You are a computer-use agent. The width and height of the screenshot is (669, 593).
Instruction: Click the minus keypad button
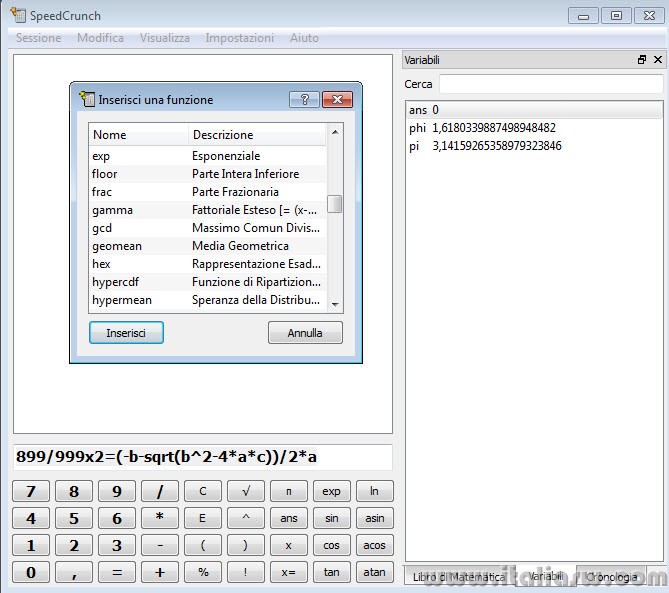coord(160,545)
